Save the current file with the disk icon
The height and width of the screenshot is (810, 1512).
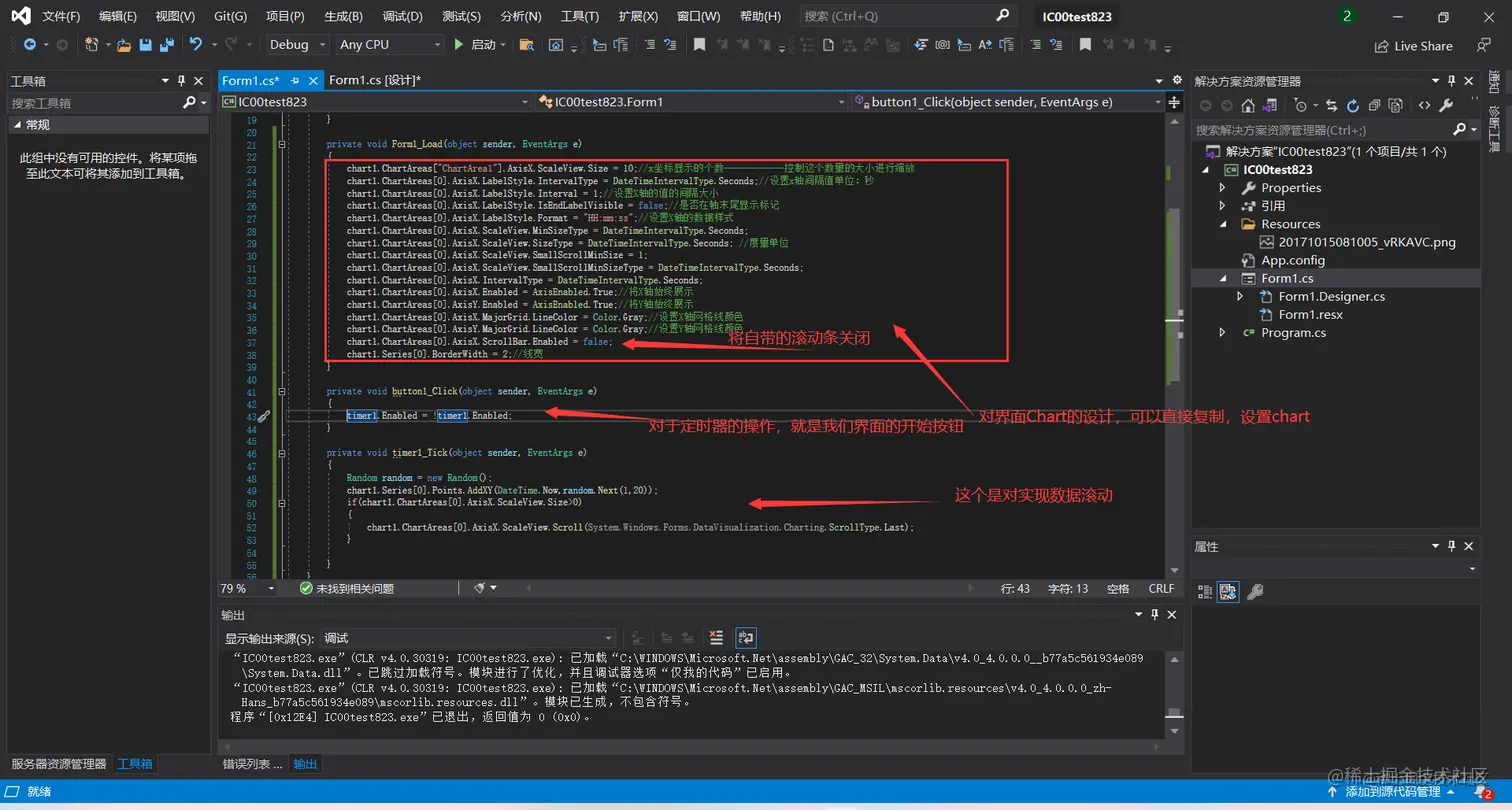145,45
